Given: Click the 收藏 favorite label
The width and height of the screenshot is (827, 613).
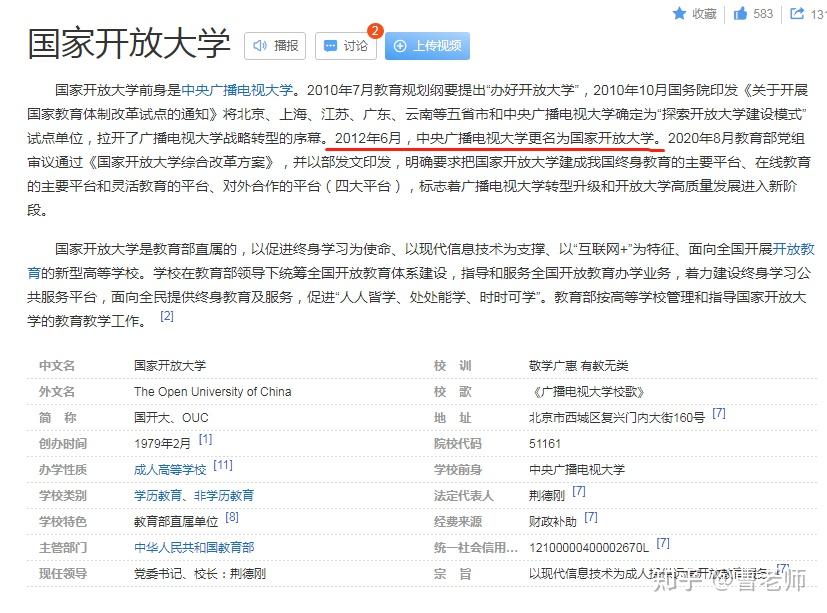Looking at the screenshot, I should (704, 14).
